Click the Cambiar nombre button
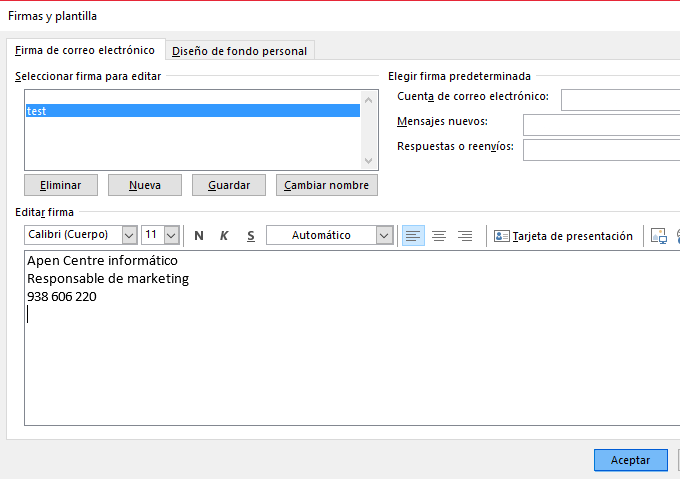This screenshot has height=479, width=680. click(x=327, y=185)
